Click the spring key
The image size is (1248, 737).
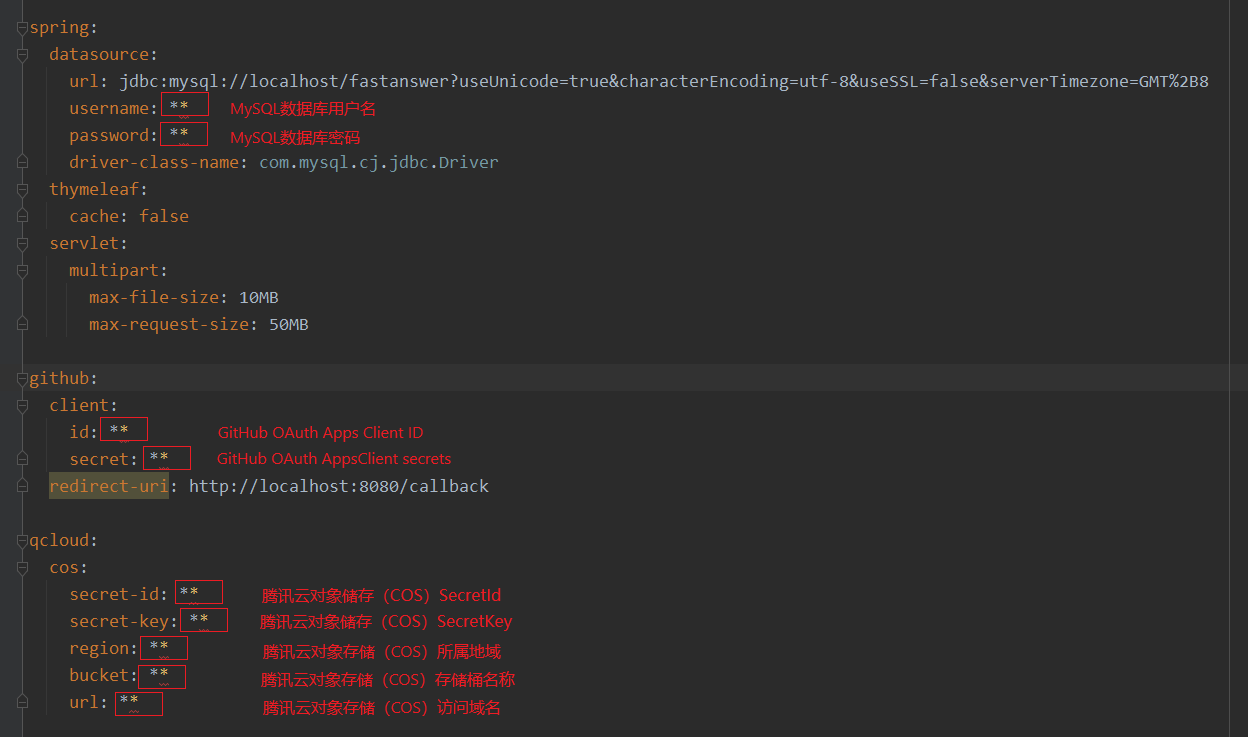point(59,28)
